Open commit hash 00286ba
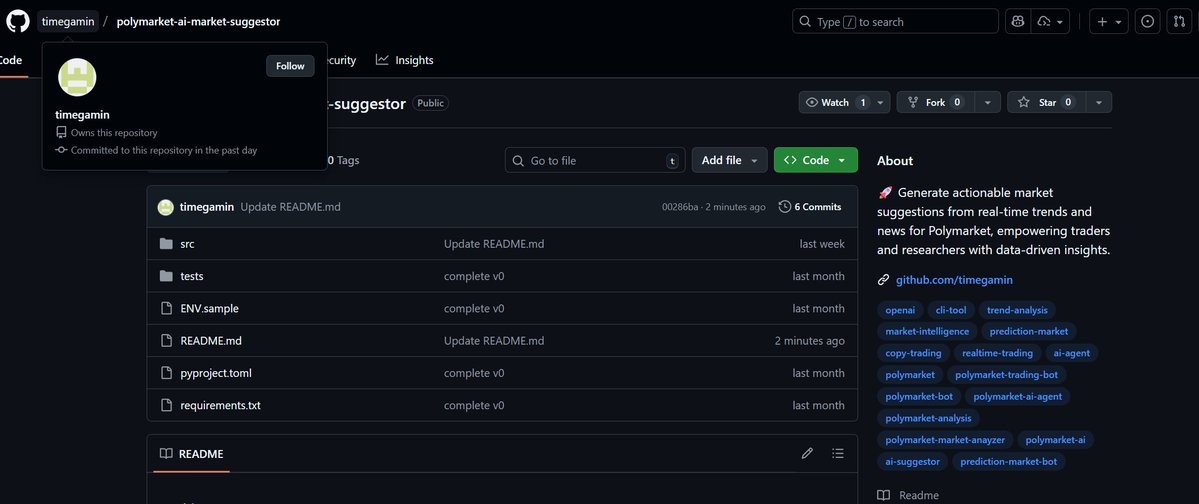Viewport: 1199px width, 504px height. [x=680, y=207]
